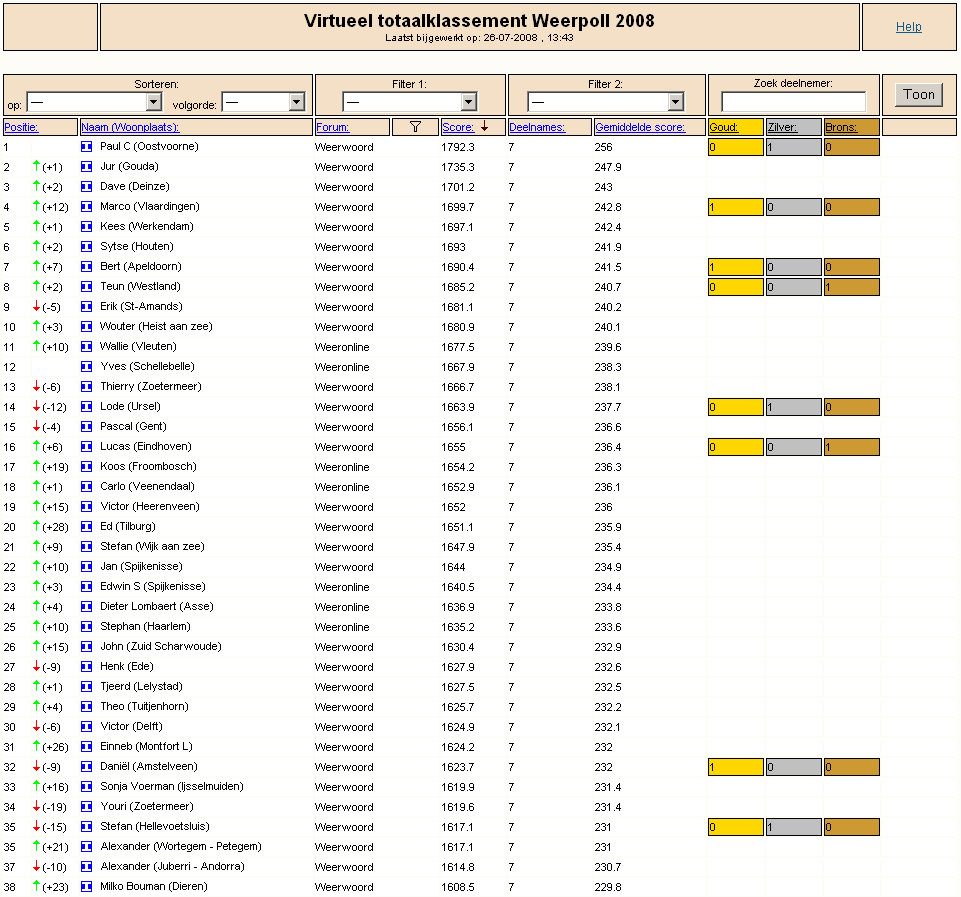Click the funnel filter icon in header
This screenshot has height=897, width=961.
click(416, 127)
